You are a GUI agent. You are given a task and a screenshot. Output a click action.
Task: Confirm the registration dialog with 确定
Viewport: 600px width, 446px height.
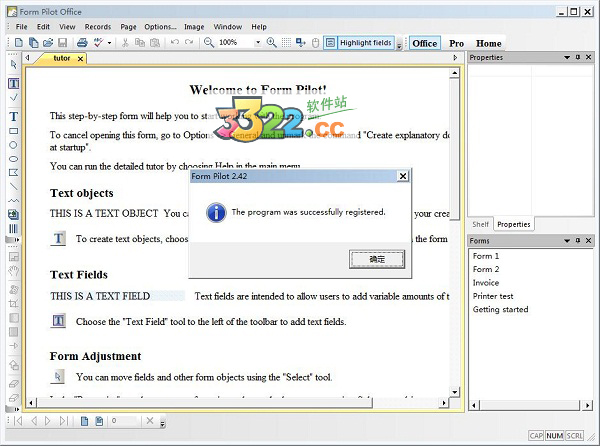377,259
